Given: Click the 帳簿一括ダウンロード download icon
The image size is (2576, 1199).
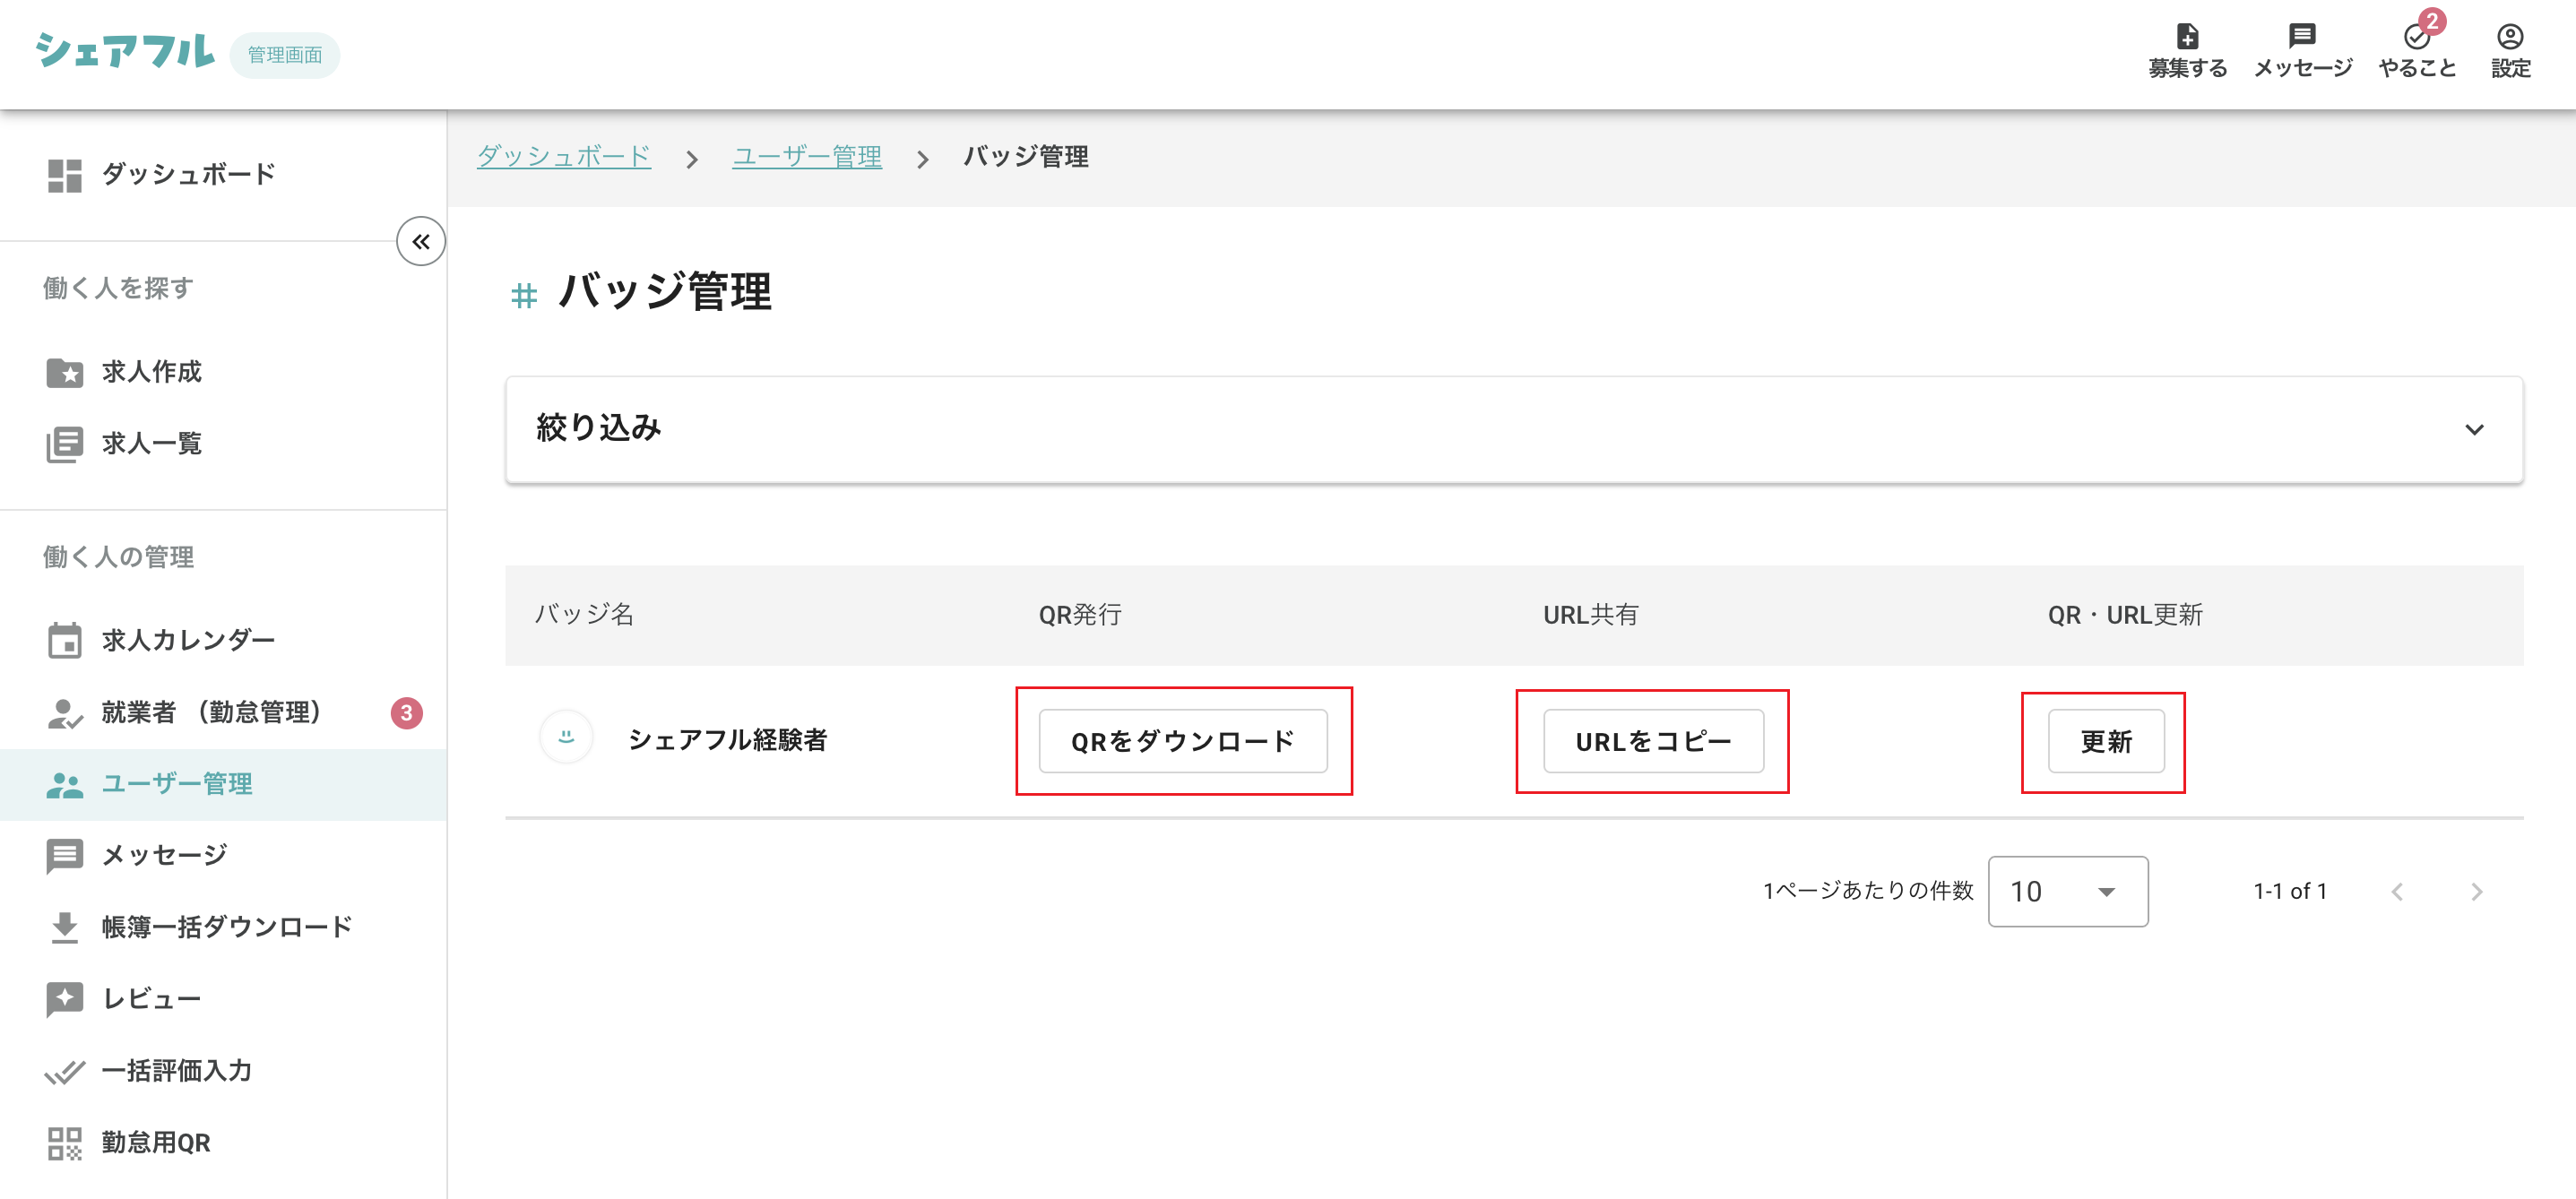Looking at the screenshot, I should pos(65,927).
